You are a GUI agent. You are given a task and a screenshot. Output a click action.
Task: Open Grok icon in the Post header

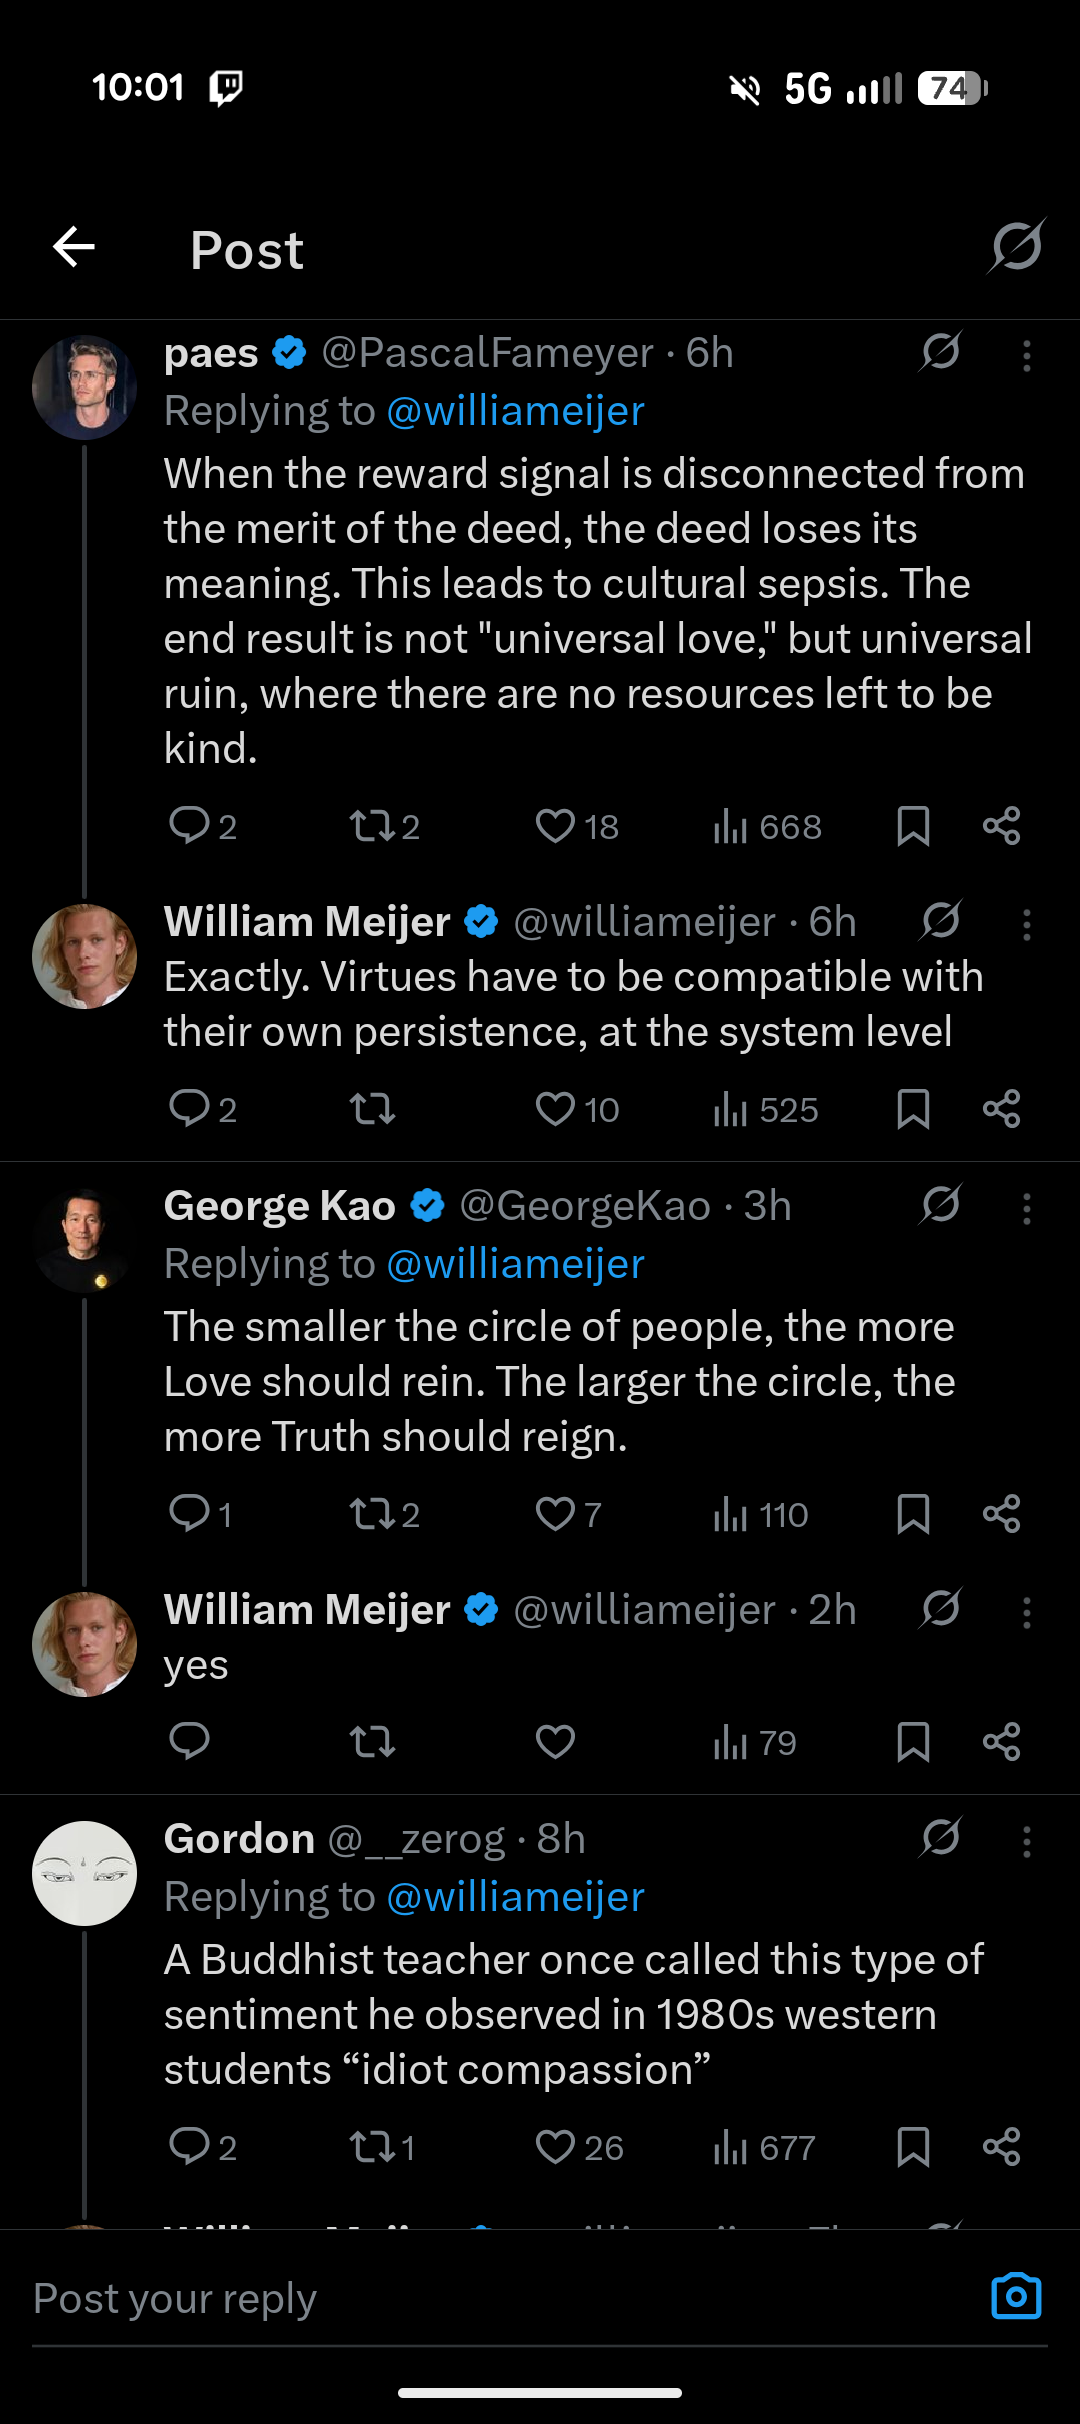click(1017, 246)
